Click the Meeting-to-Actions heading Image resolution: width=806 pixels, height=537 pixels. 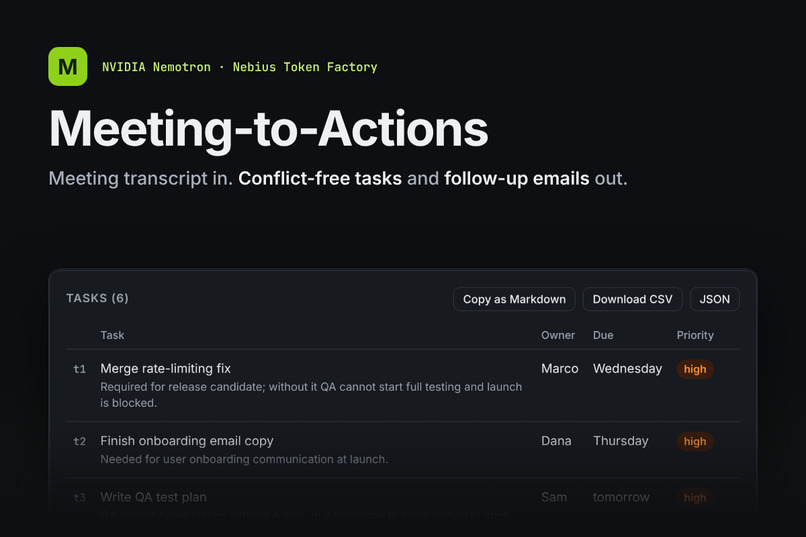pos(268,129)
